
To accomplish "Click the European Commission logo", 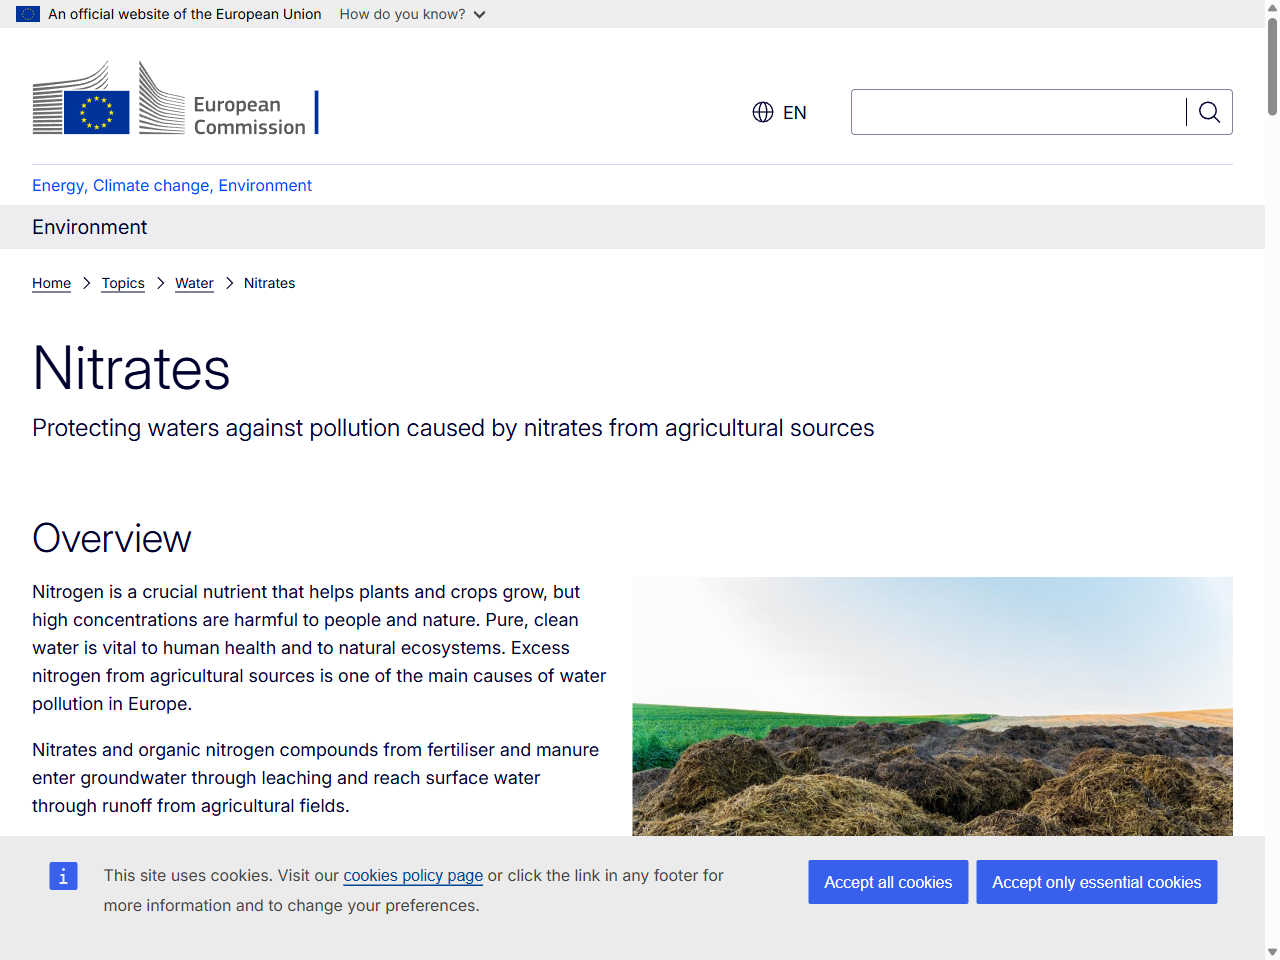I will pyautogui.click(x=175, y=97).
